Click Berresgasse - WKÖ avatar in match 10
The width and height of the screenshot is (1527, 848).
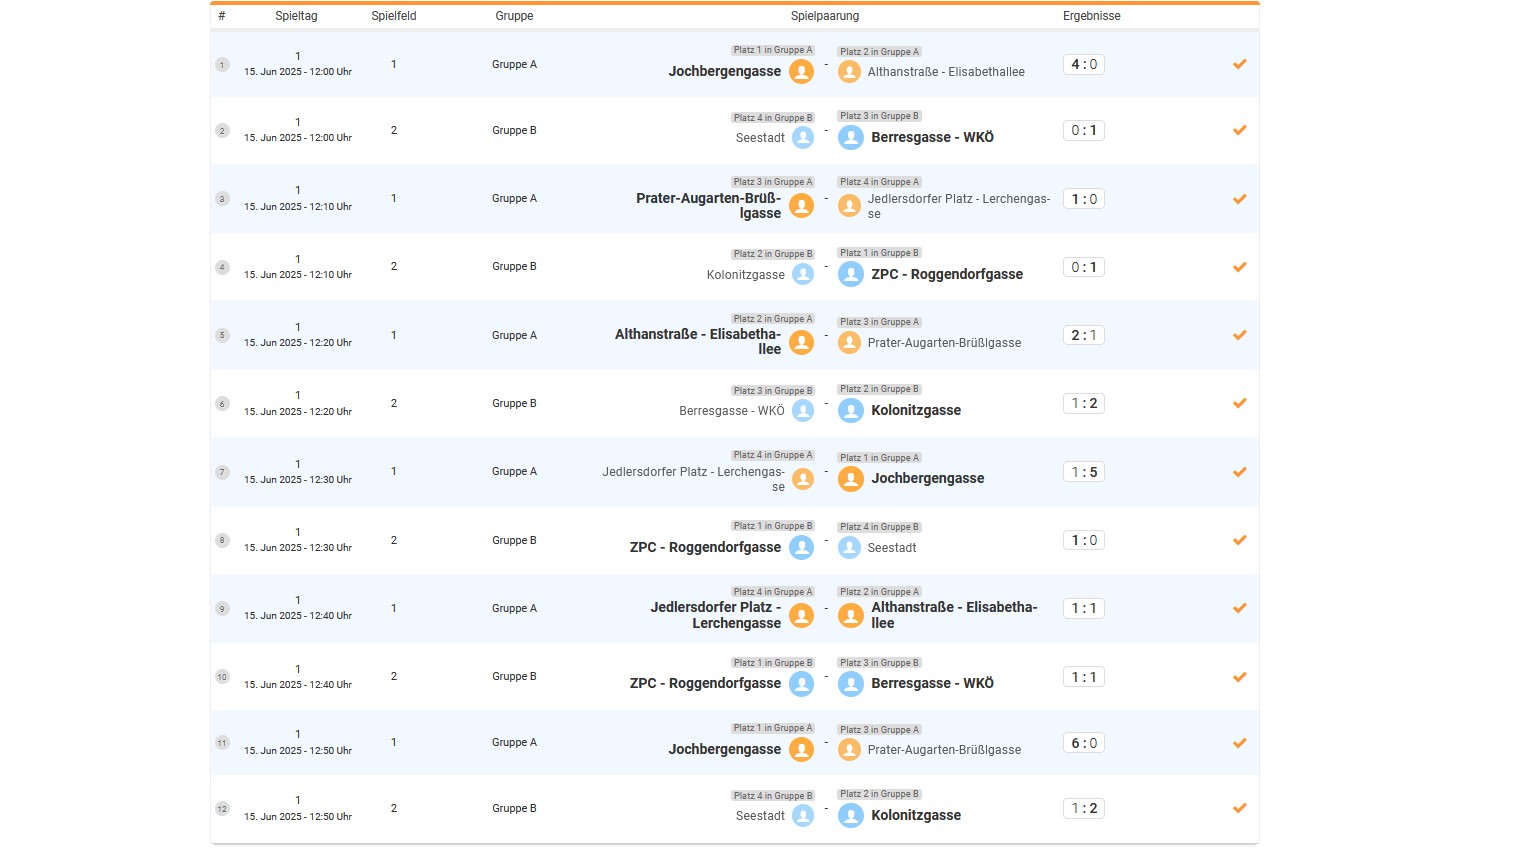[x=851, y=684]
